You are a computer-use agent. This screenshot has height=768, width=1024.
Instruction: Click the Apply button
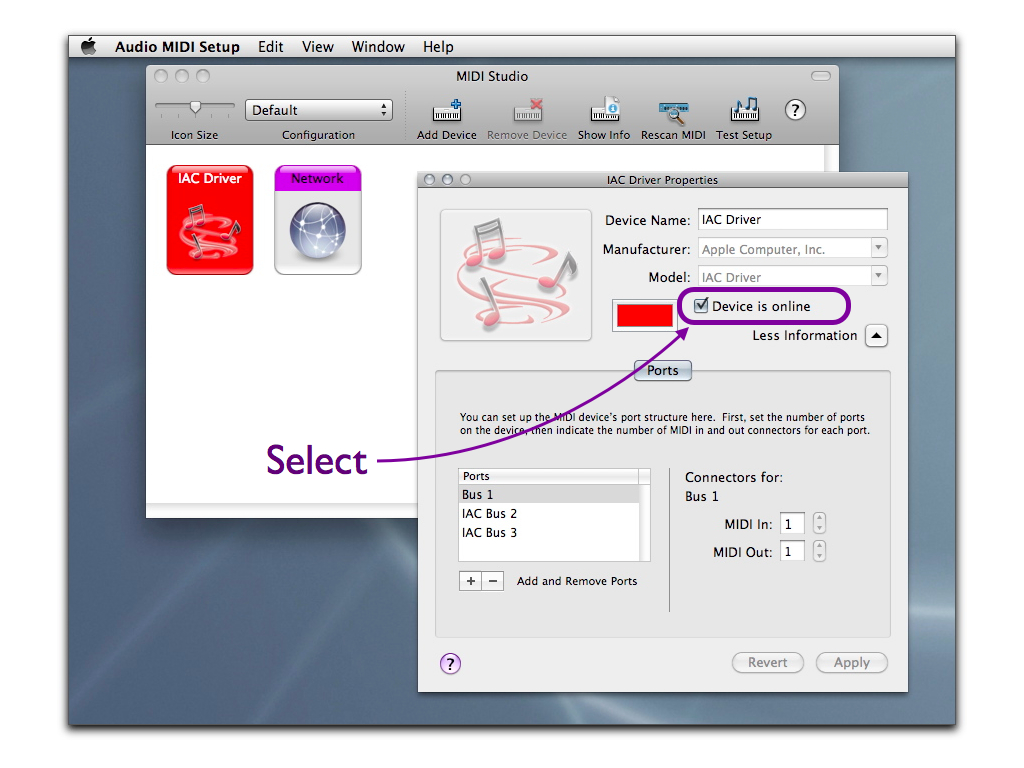852,662
